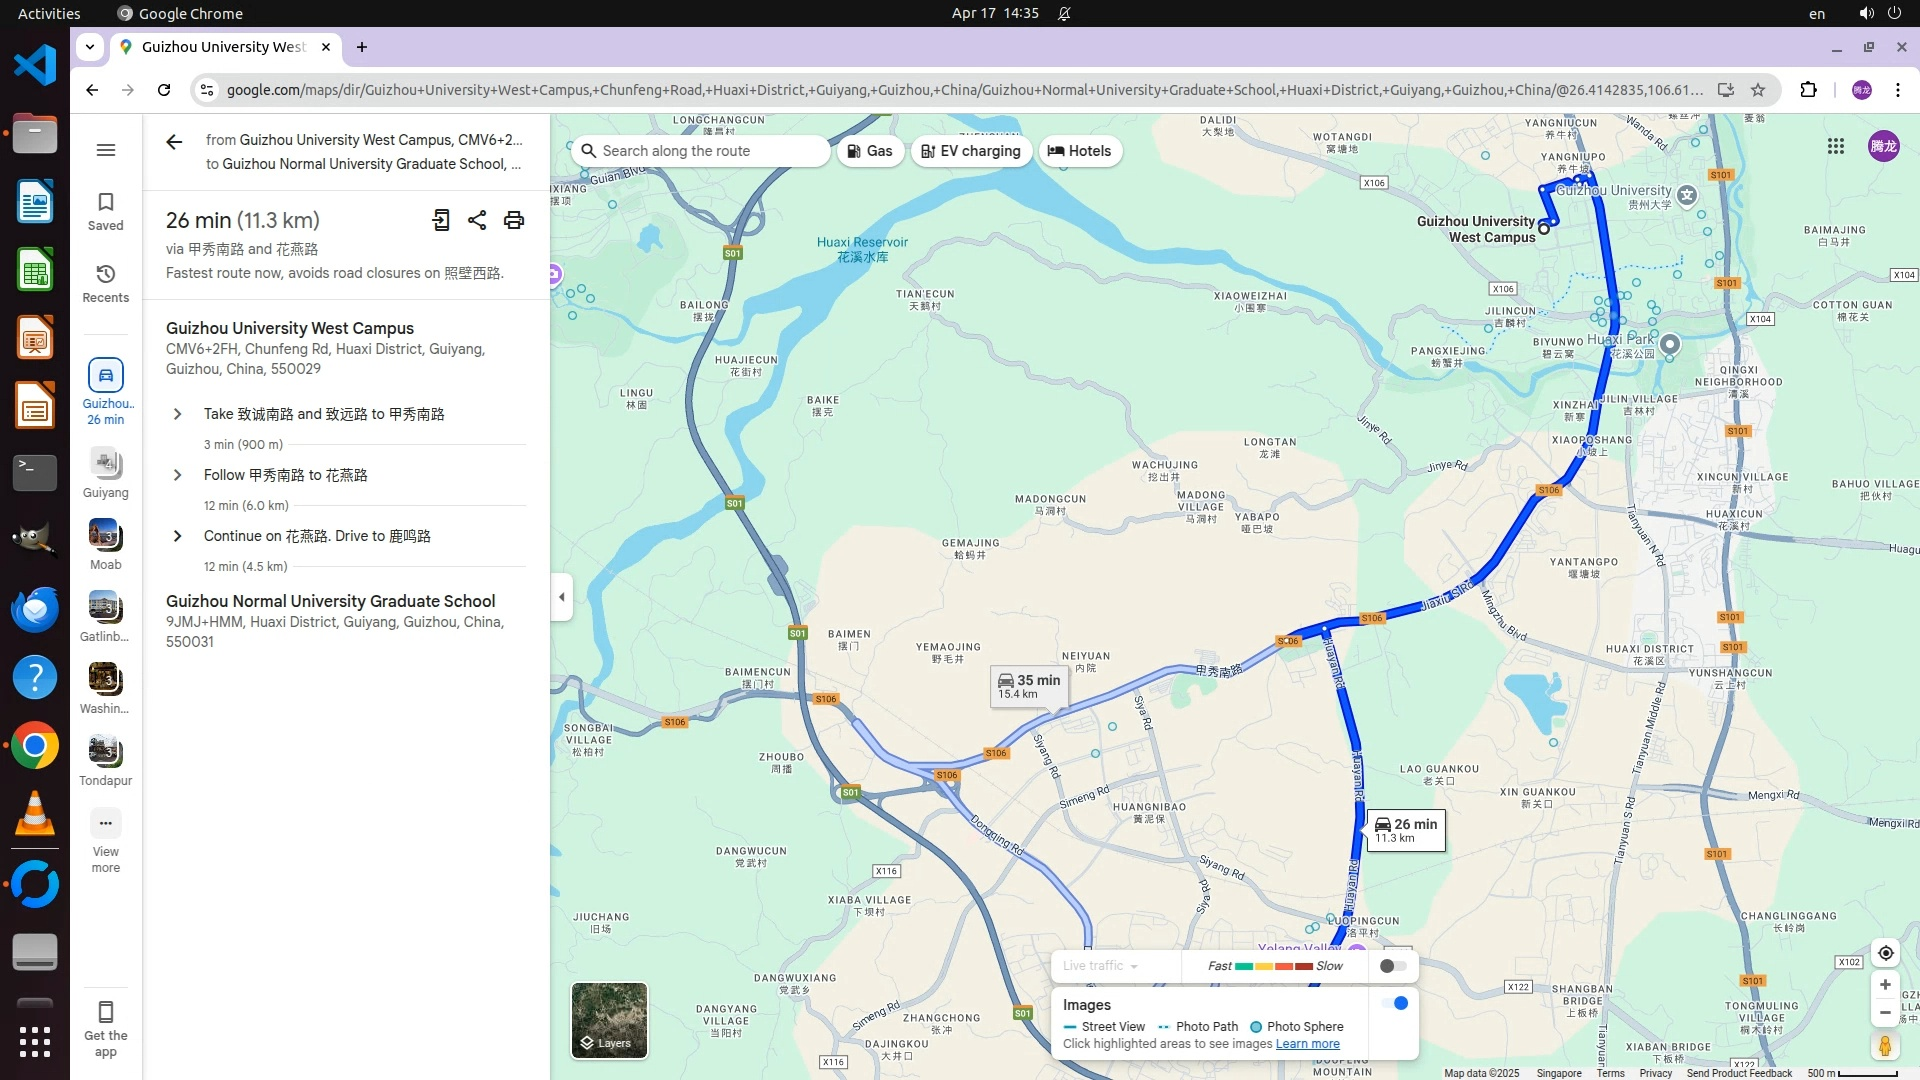This screenshot has height=1080, width=1920.
Task: Open the Learn more link
Action: [x=1307, y=1044]
